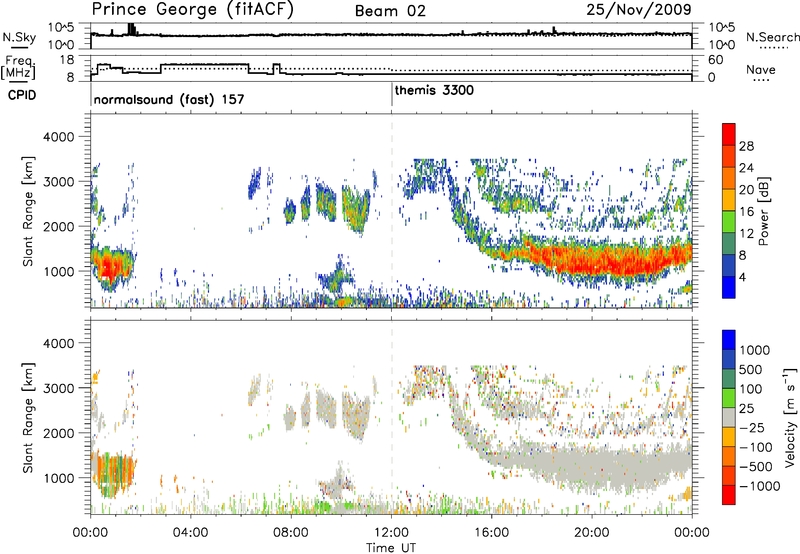Select the 'N.Sky' axis label
Viewport: 800px width, 554px height.
coord(19,37)
